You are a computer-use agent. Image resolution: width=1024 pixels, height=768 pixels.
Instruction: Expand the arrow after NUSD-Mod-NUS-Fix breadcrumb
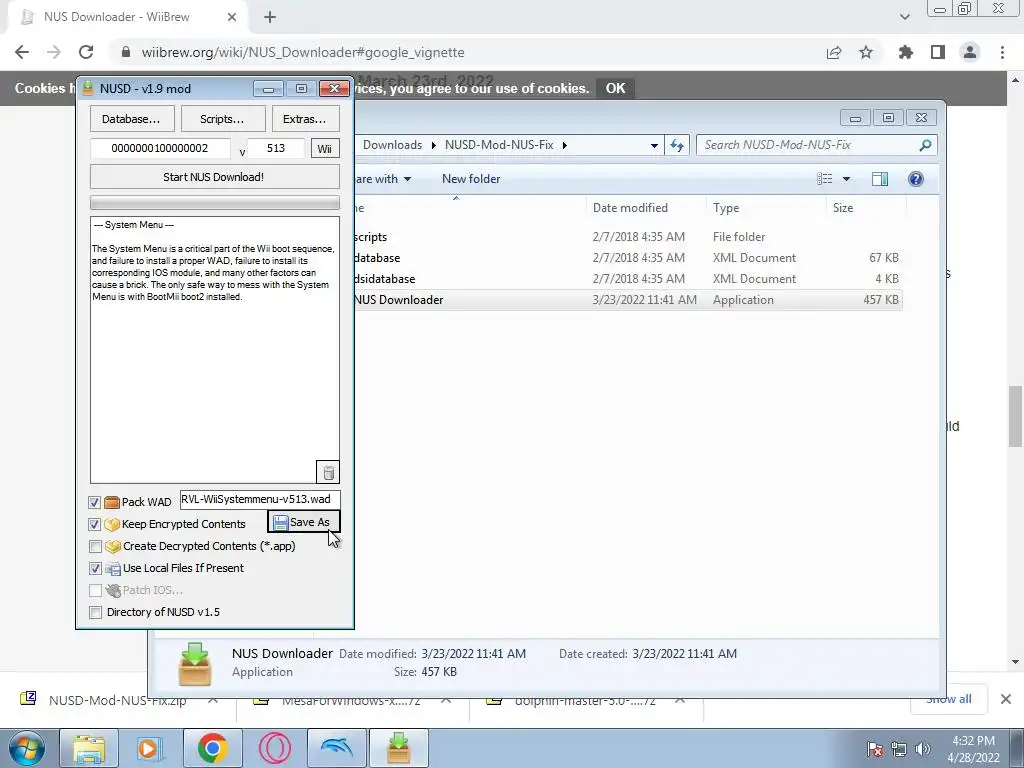click(x=565, y=145)
